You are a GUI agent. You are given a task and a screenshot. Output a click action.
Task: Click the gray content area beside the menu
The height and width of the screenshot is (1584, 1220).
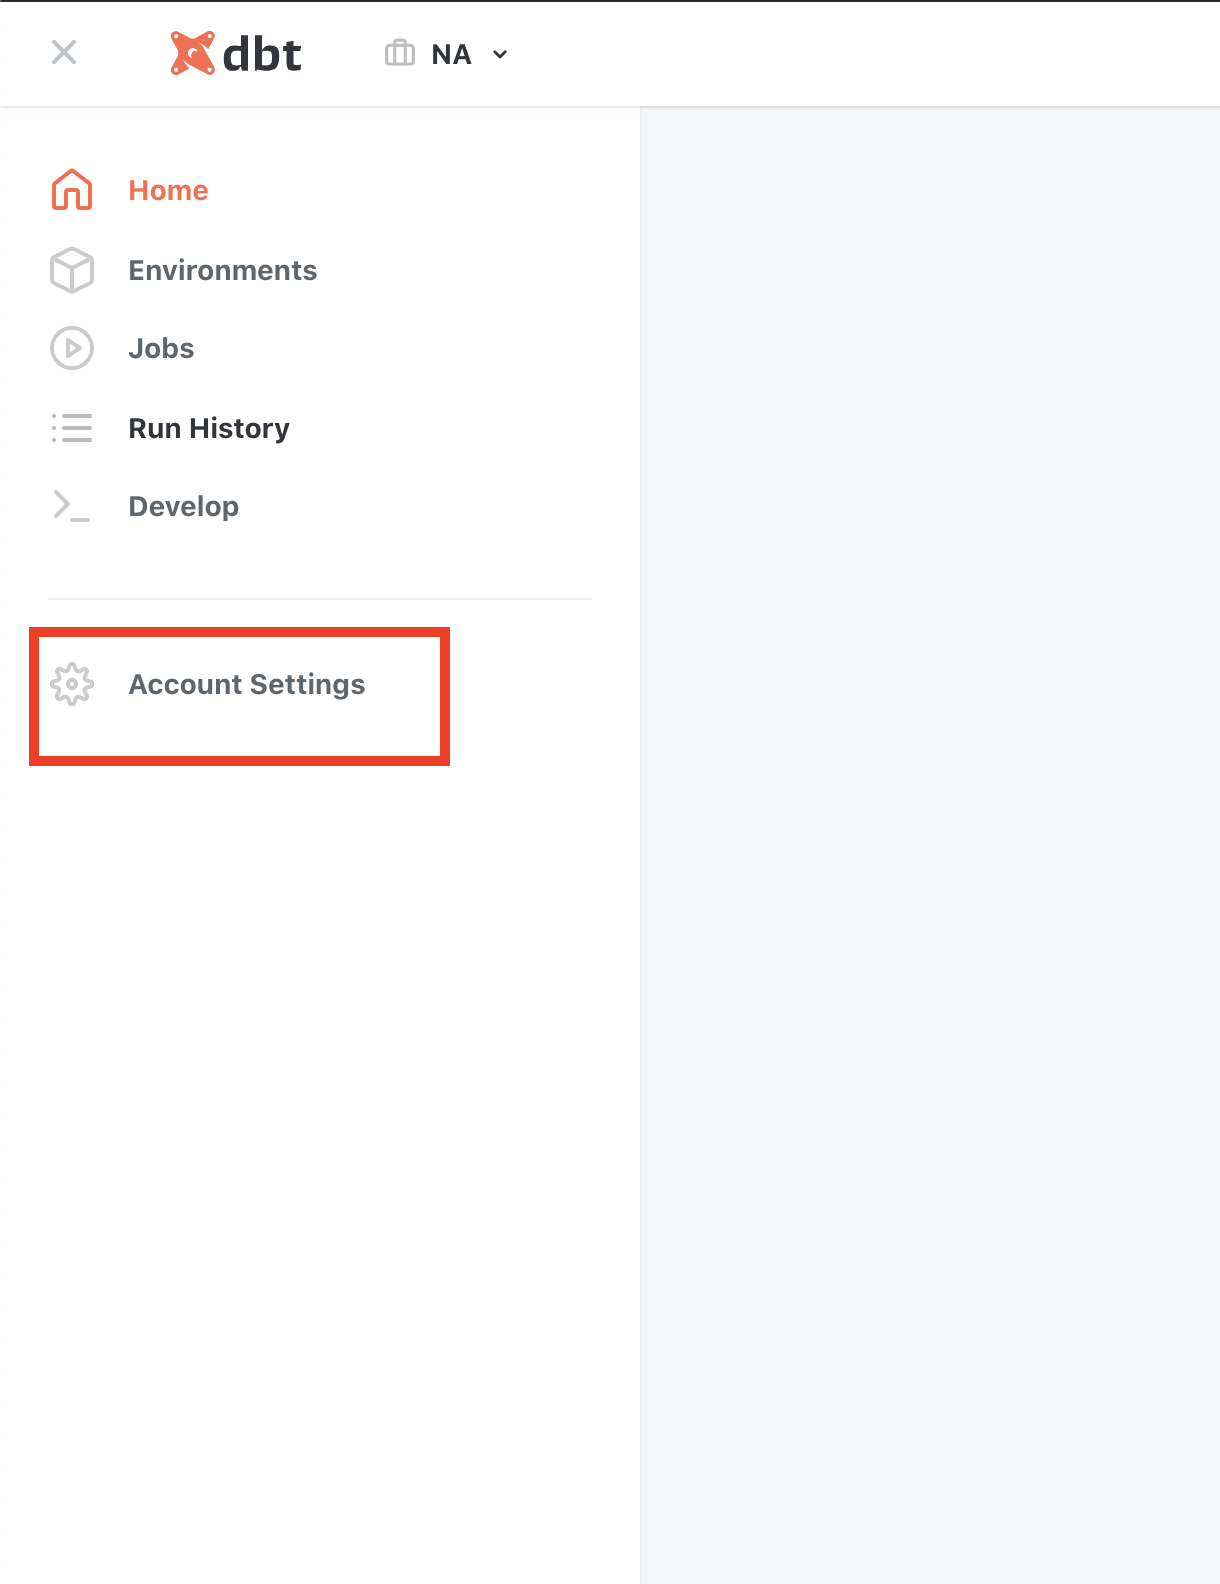930,800
